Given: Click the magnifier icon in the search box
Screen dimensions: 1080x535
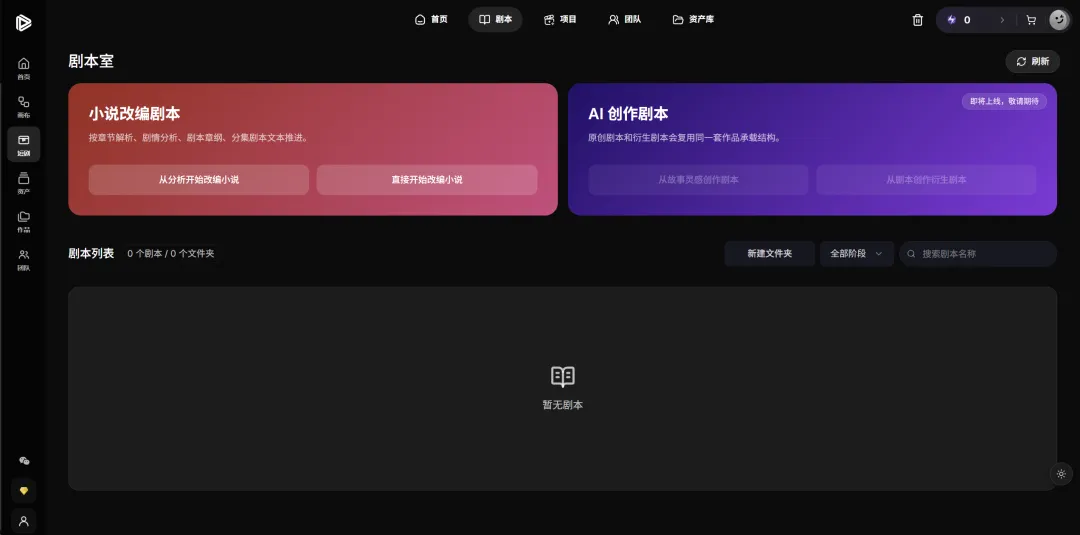Looking at the screenshot, I should pos(911,253).
